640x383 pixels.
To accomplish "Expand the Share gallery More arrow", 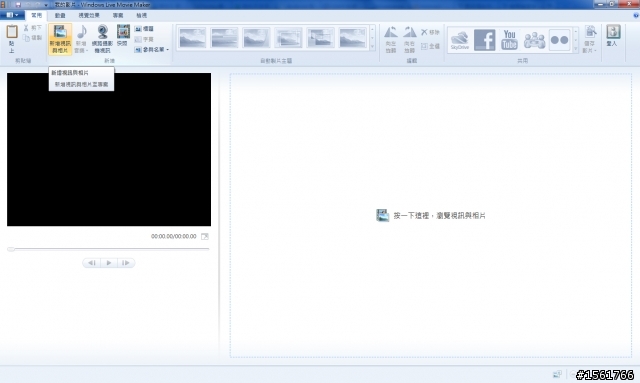I will pos(576,49).
